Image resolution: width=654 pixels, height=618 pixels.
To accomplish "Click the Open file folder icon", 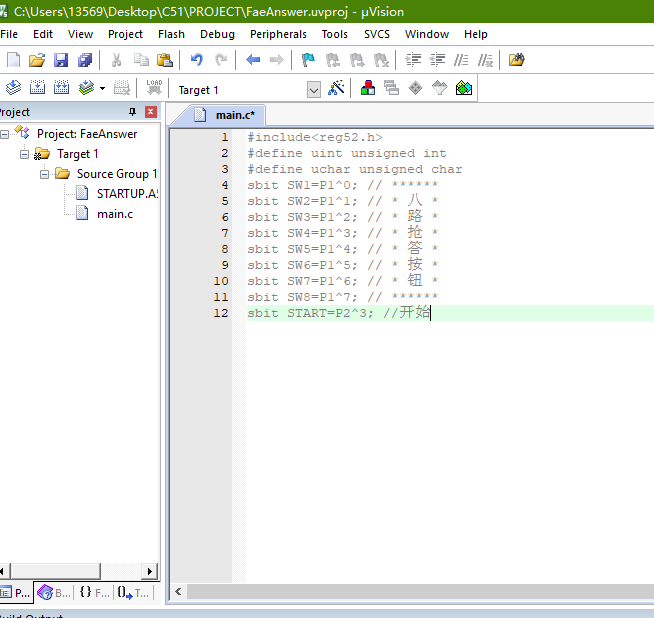I will click(37, 60).
